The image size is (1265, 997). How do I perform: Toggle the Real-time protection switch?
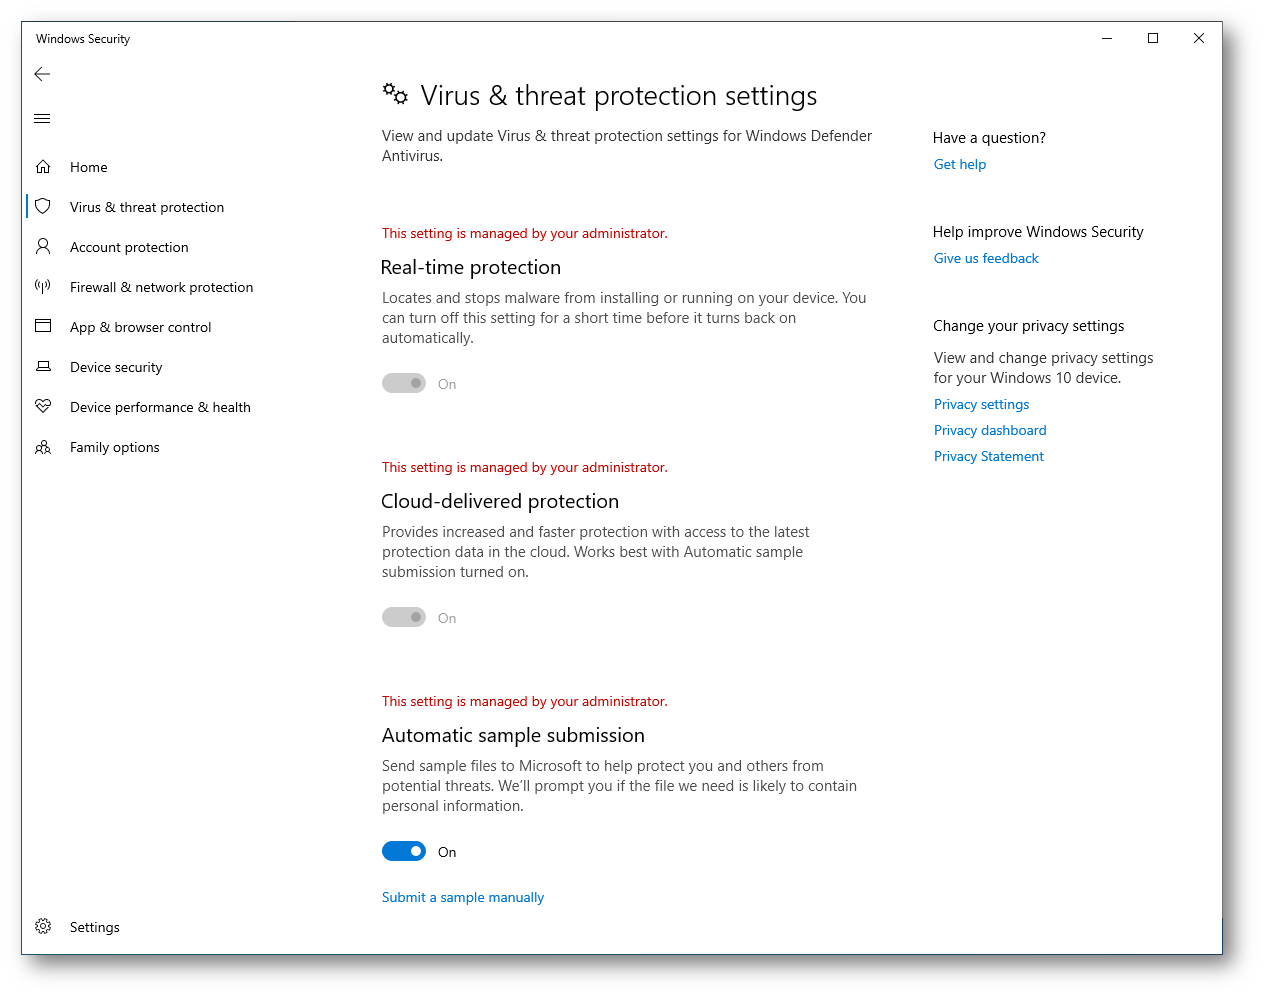tap(404, 383)
